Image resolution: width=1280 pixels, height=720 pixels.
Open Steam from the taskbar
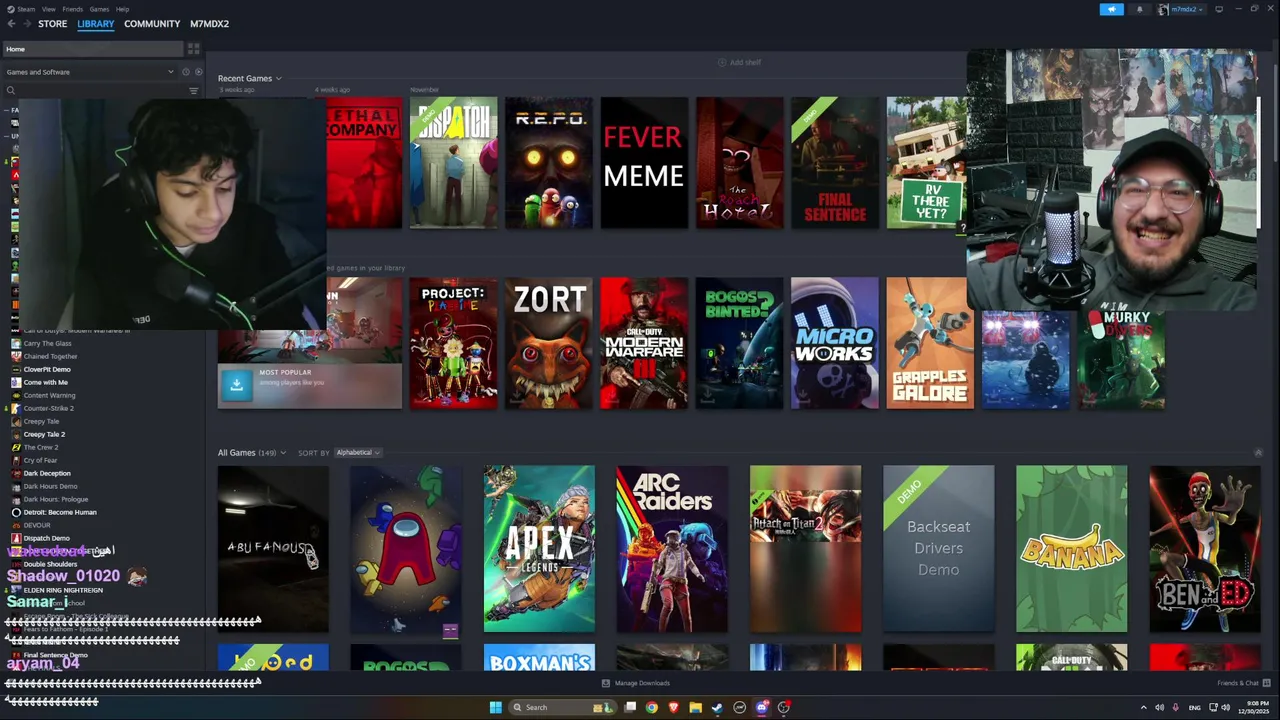click(717, 707)
